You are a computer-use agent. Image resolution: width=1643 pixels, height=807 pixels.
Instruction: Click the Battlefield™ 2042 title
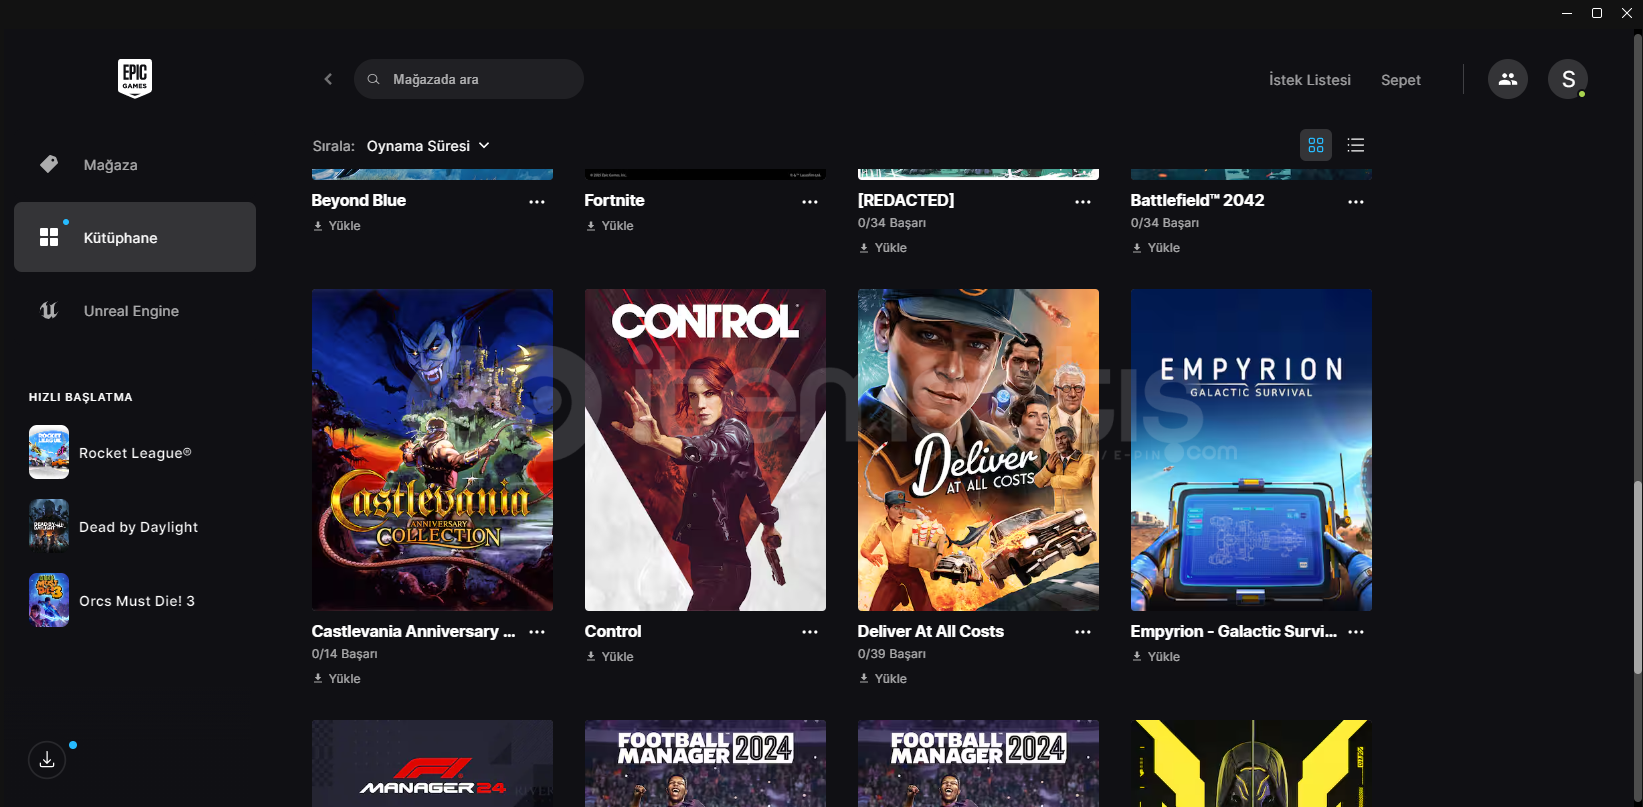[x=1197, y=201]
